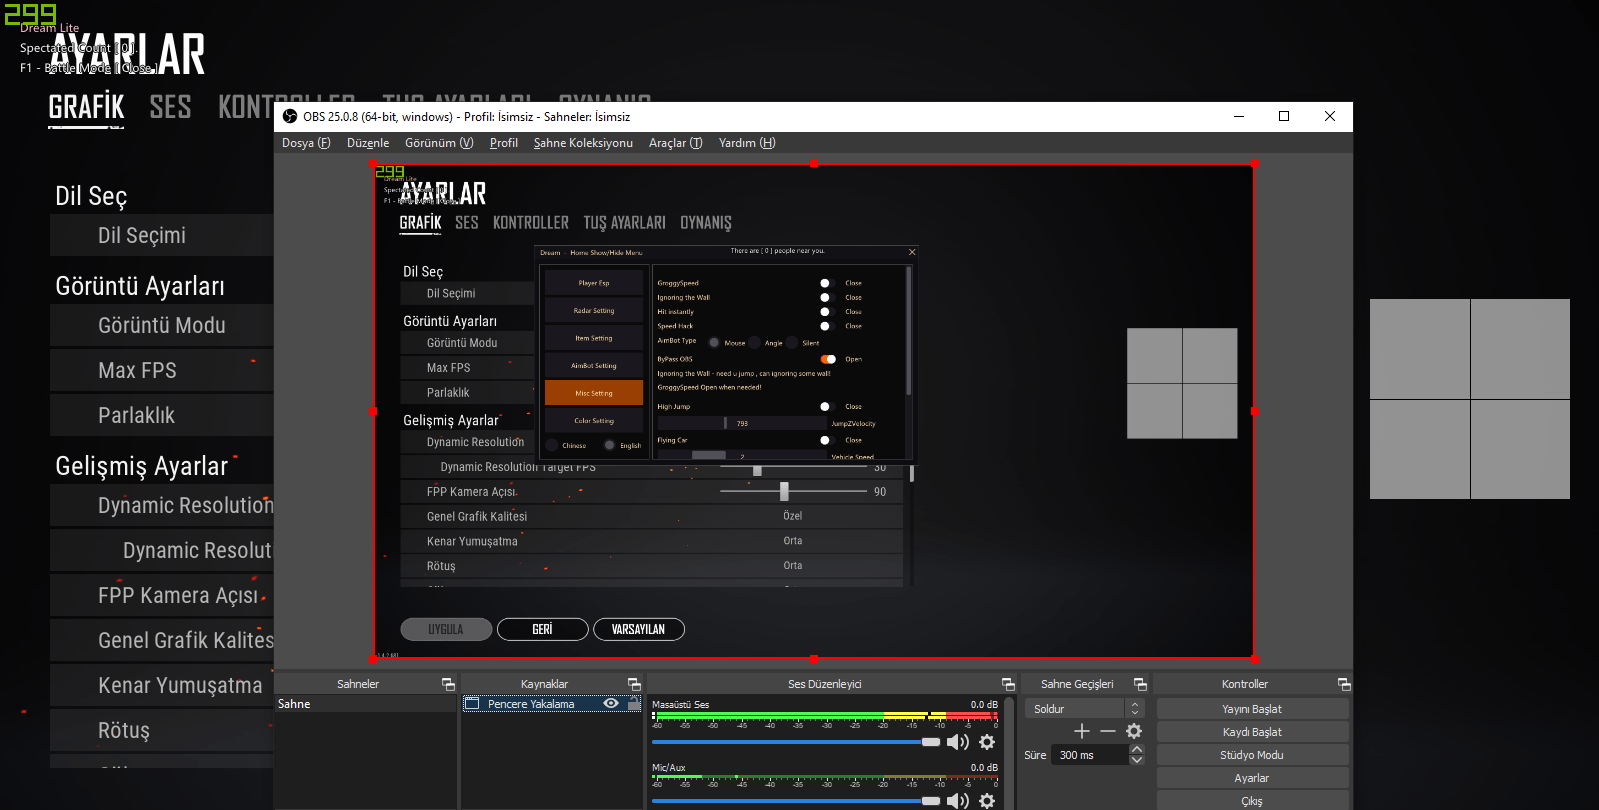Float the Ses Düzenleyici dock panel

click(1008, 684)
